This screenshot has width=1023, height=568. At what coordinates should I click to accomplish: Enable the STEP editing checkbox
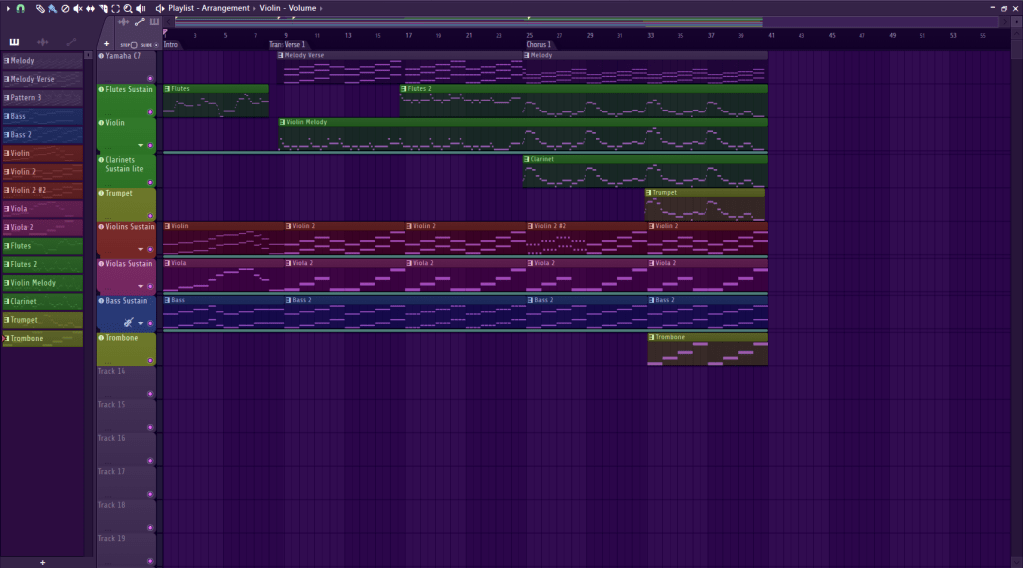pyautogui.click(x=134, y=45)
